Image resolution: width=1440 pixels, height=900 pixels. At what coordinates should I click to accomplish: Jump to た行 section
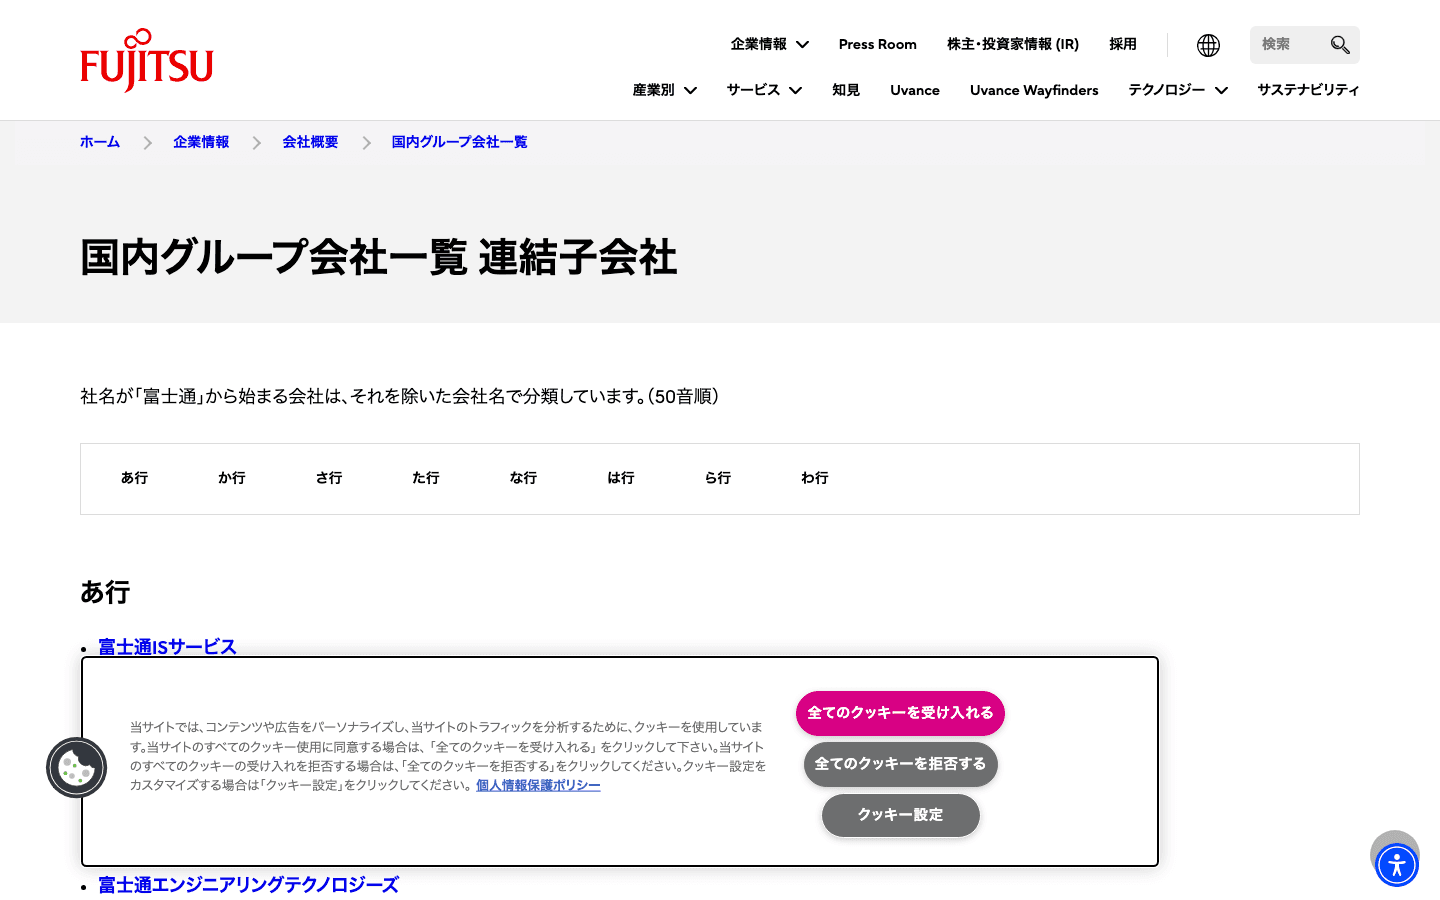coord(426,478)
